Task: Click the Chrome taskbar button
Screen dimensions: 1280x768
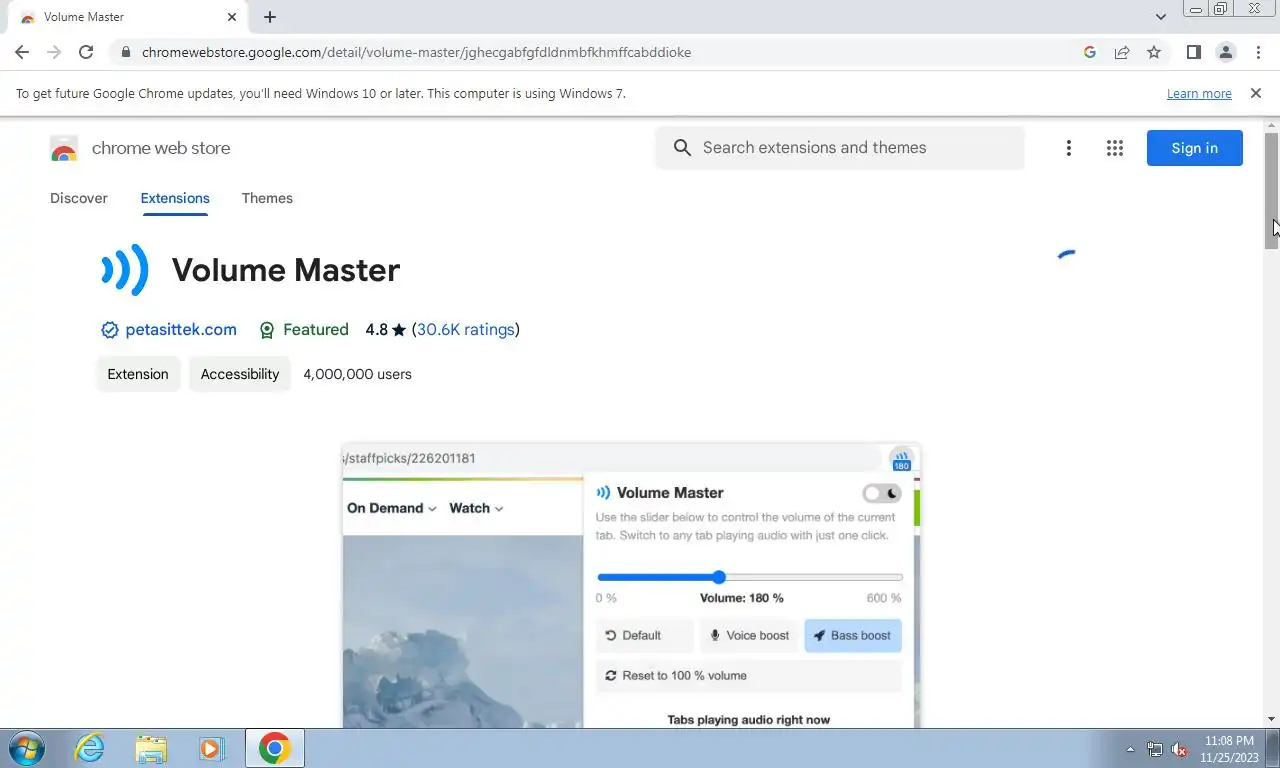Action: tap(274, 748)
